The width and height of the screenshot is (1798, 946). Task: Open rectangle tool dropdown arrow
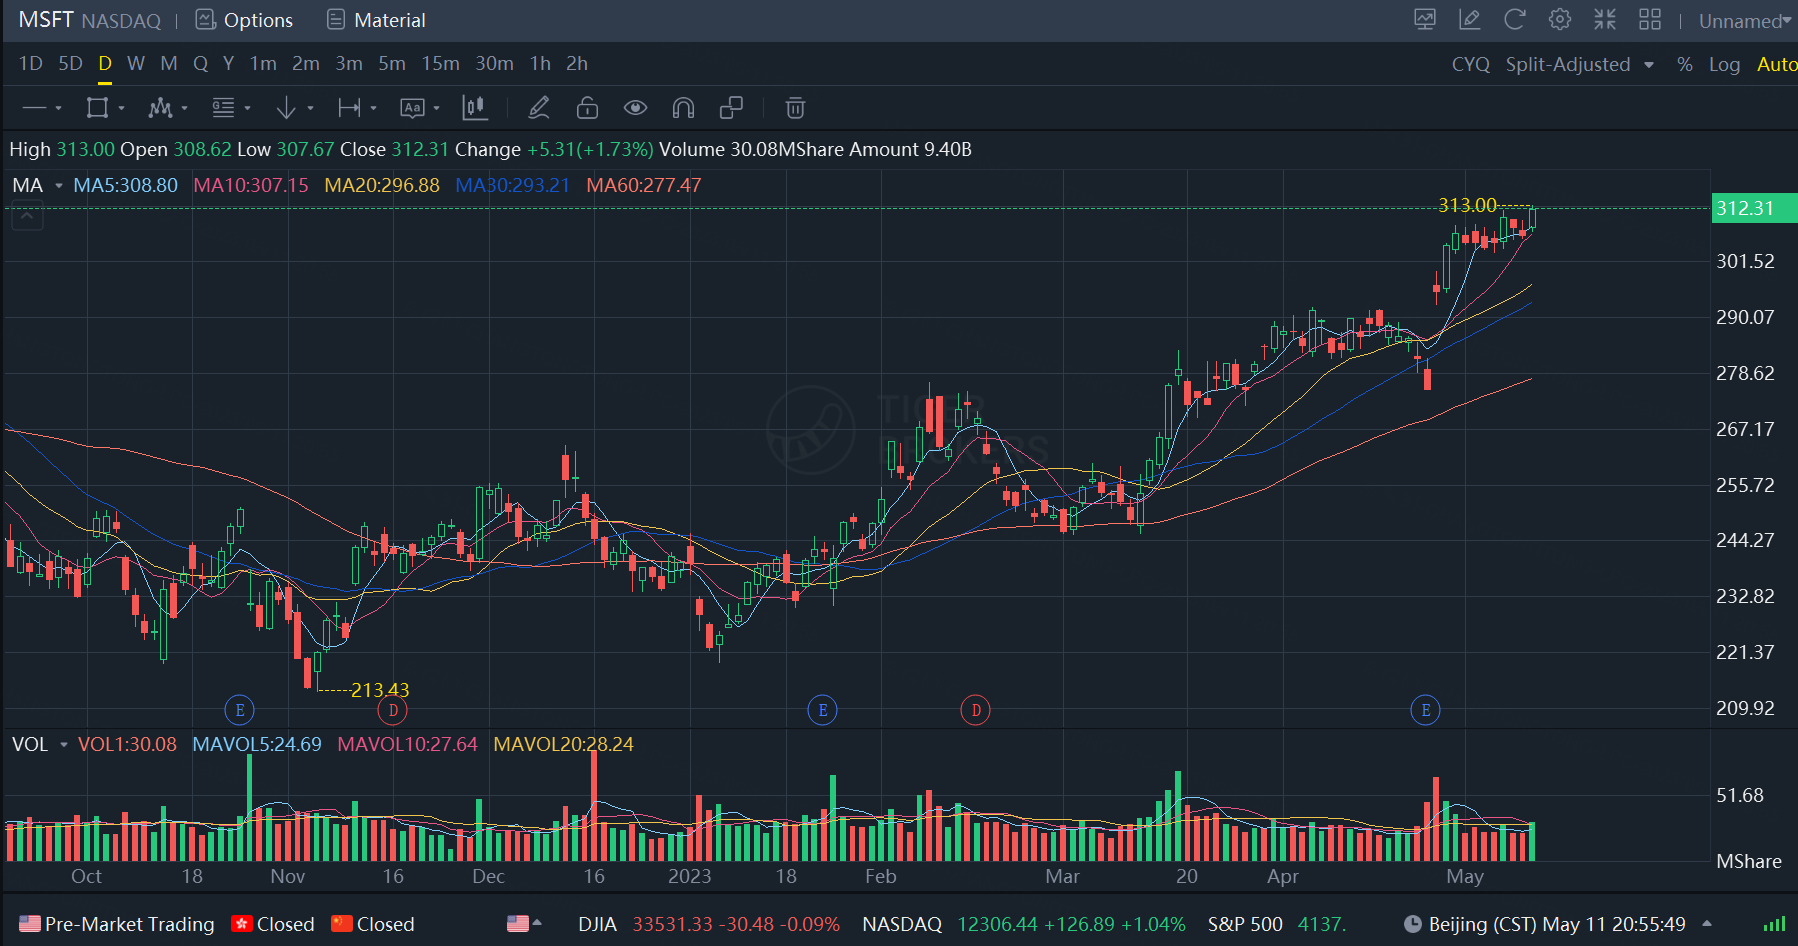coord(122,108)
